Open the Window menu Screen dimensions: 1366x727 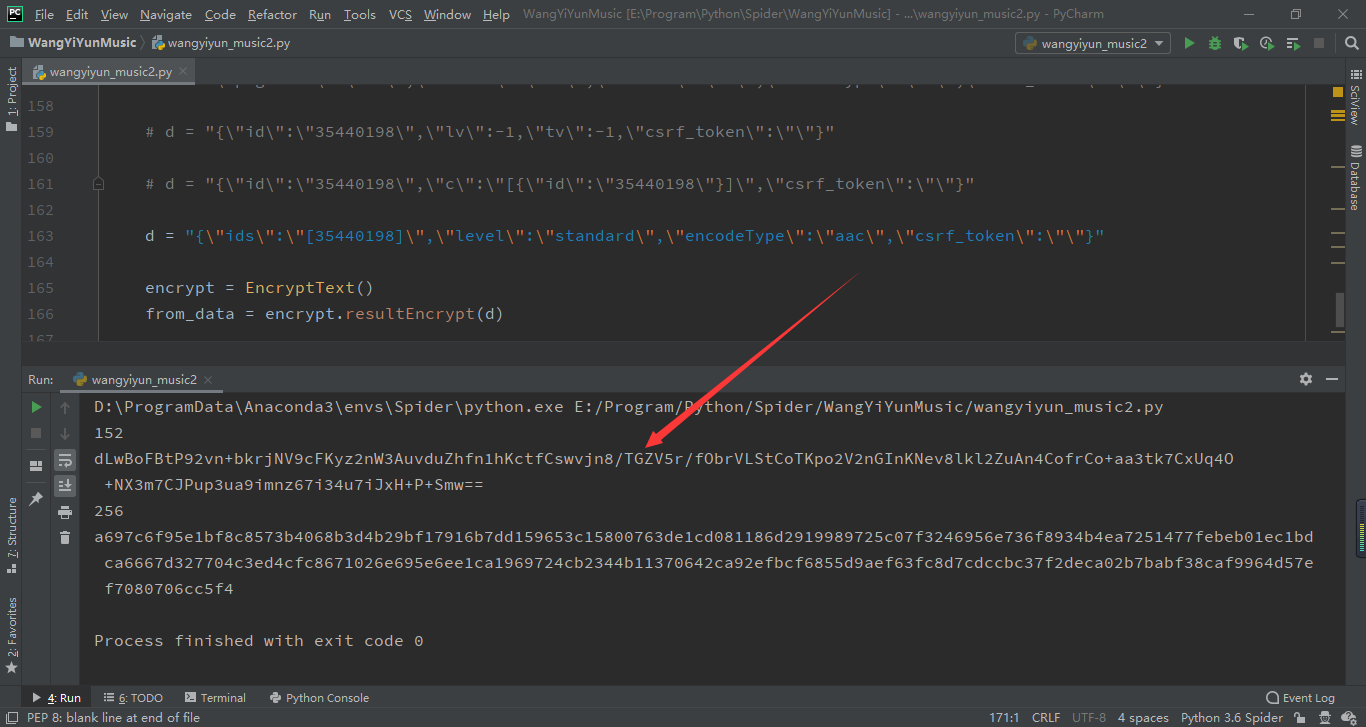pyautogui.click(x=447, y=14)
